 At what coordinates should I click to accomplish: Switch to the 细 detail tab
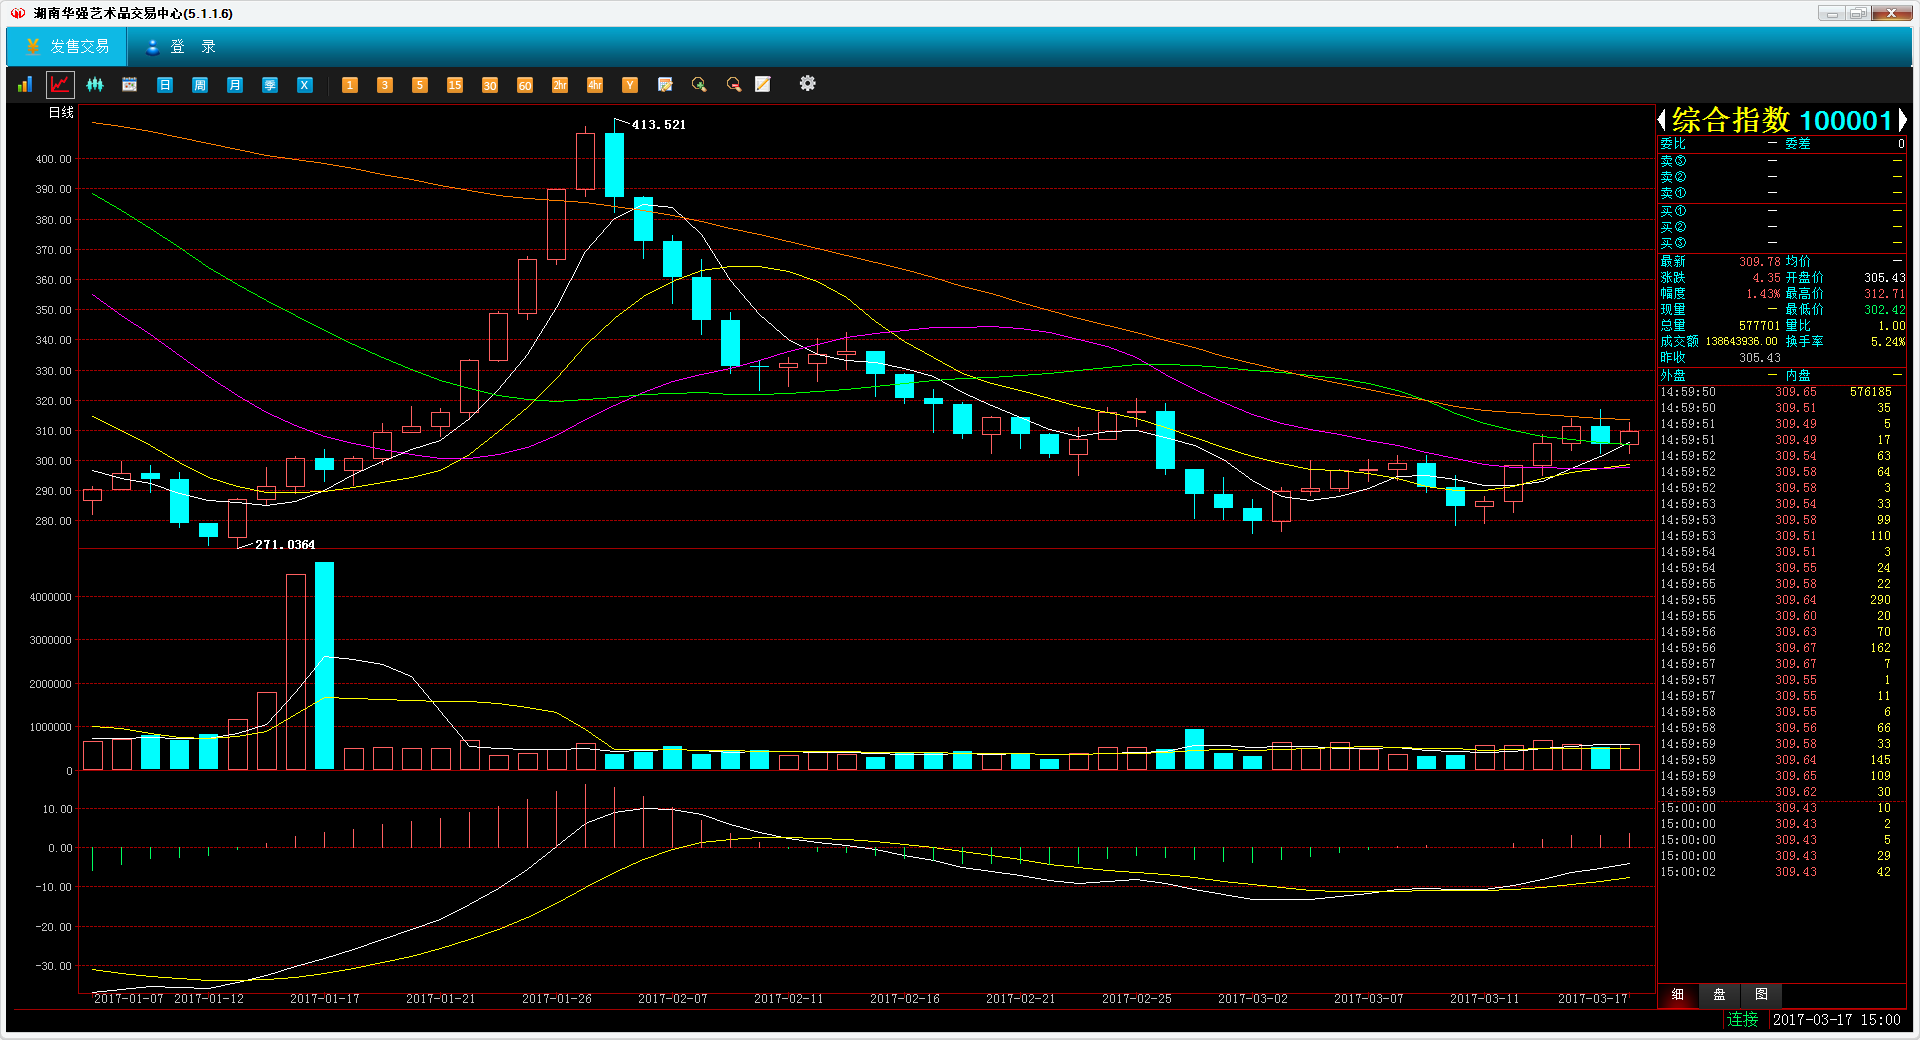tap(1678, 995)
